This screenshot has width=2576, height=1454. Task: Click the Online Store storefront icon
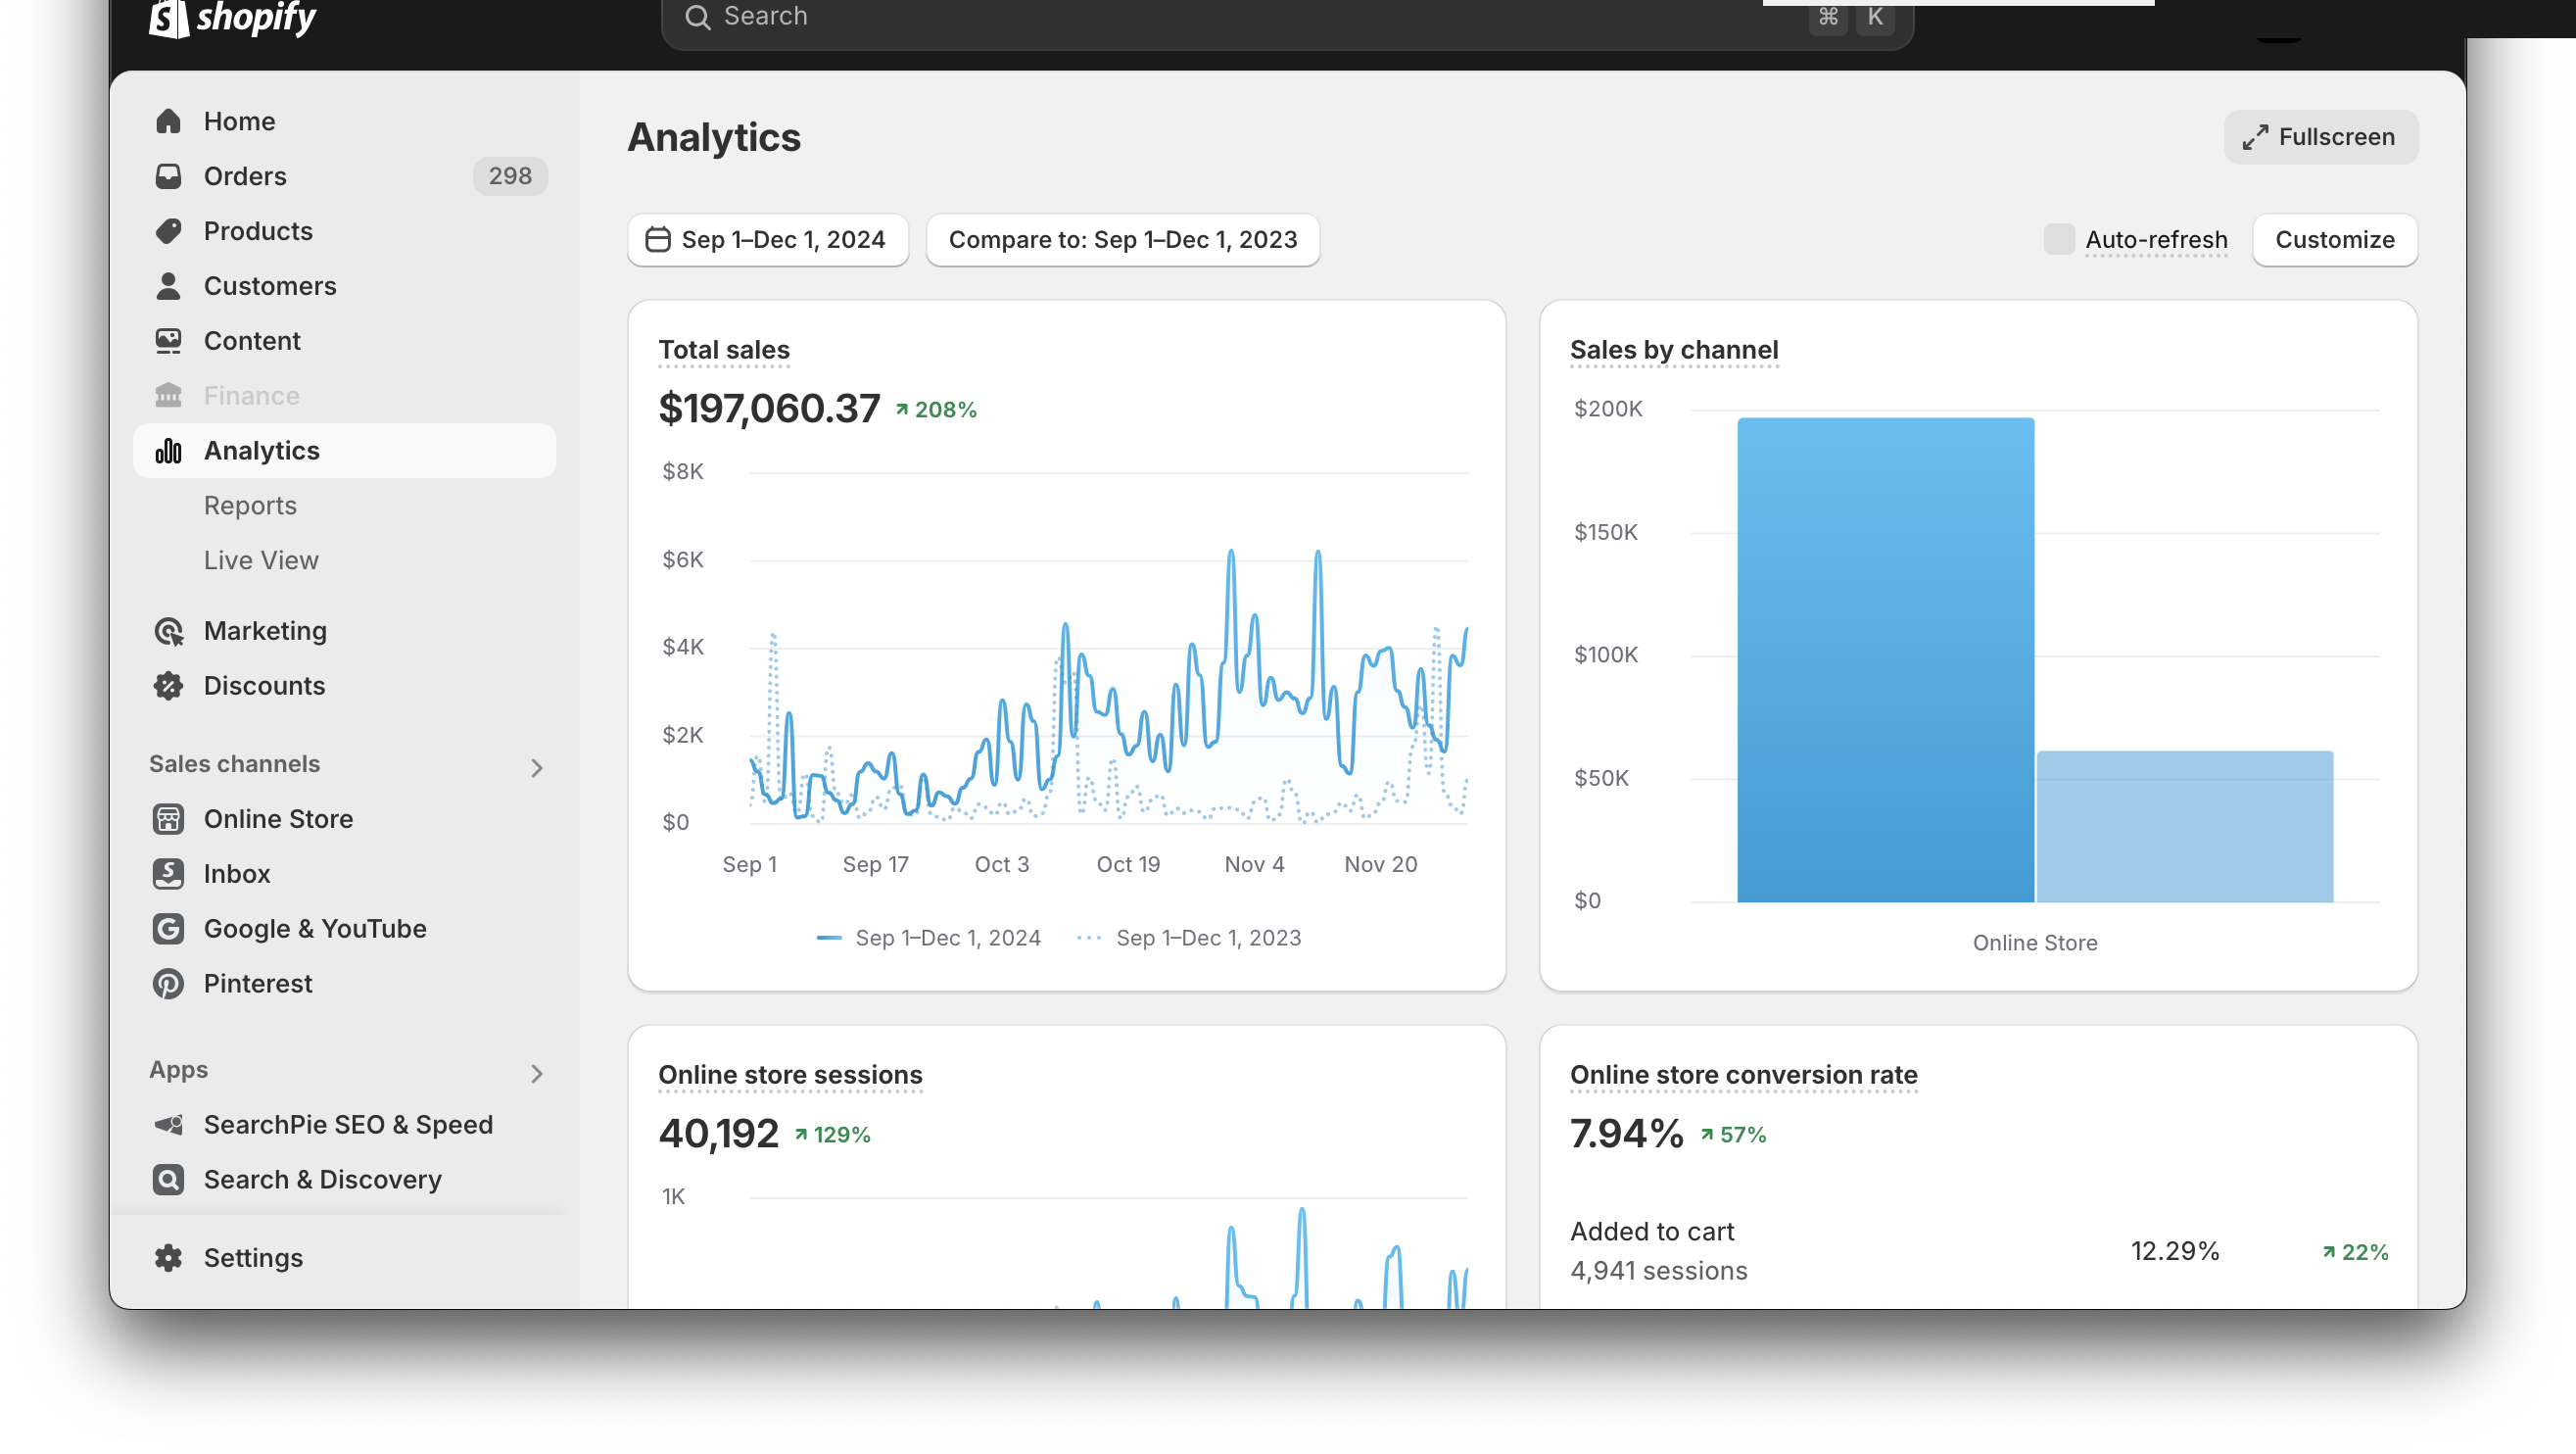pyautogui.click(x=168, y=819)
